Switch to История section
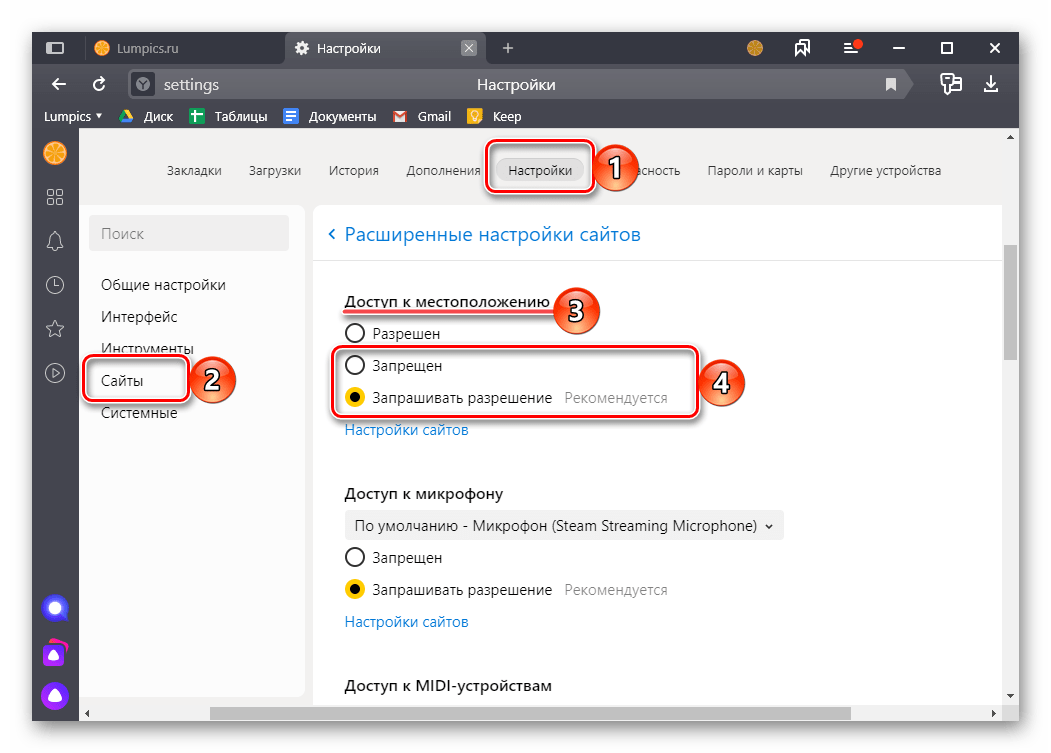The image size is (1051, 753). point(354,171)
